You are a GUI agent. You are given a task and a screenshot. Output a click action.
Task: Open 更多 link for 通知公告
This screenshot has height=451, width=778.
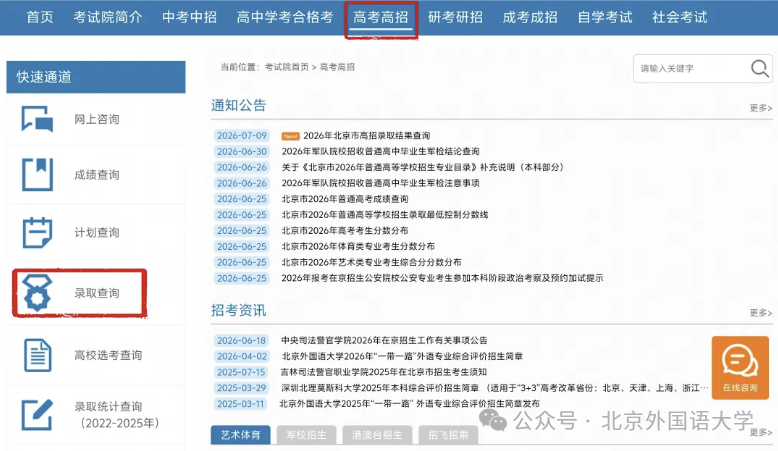761,108
